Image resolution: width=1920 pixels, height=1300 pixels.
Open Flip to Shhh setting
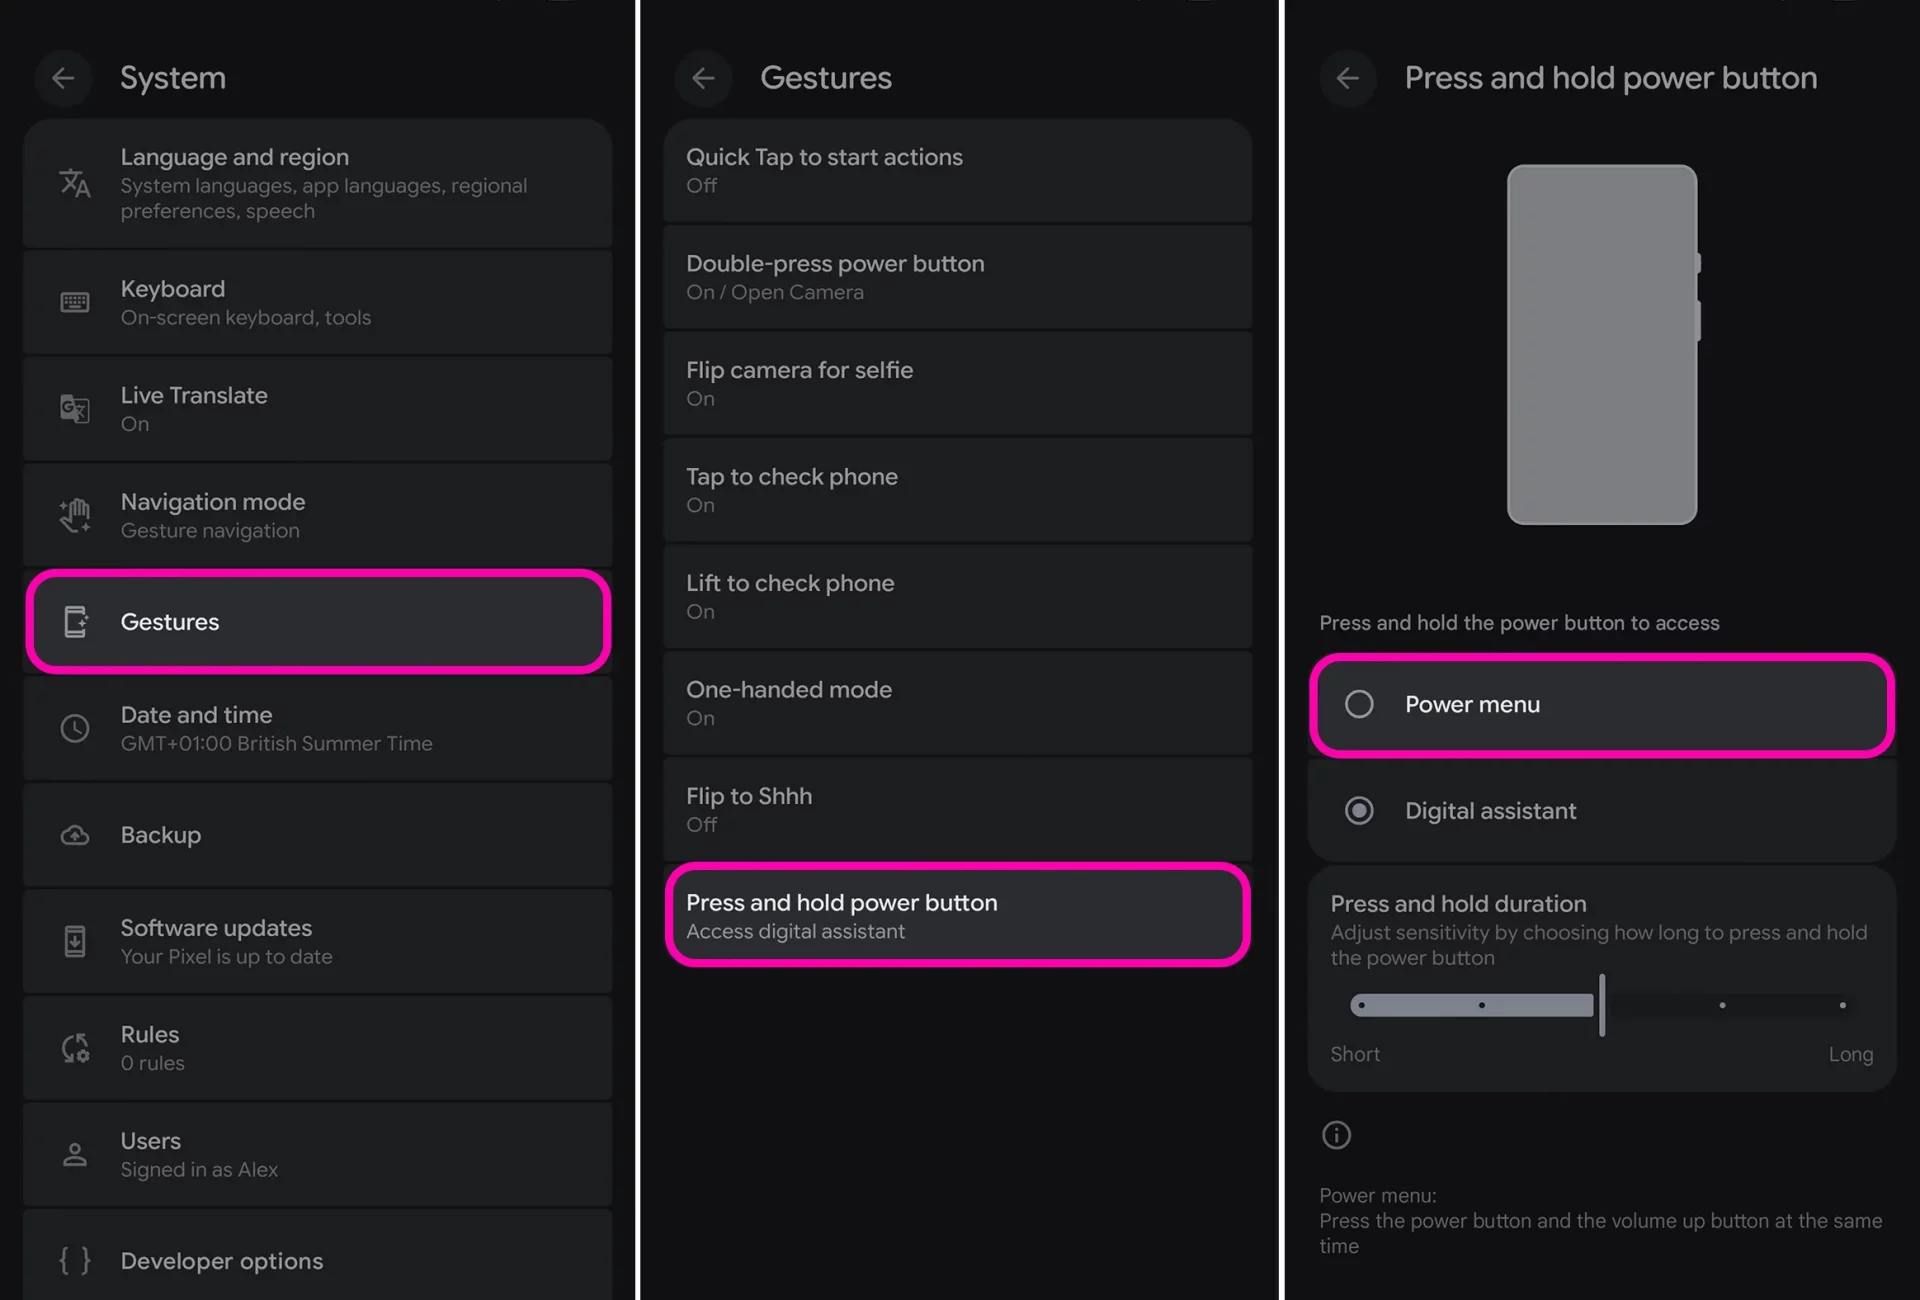pos(956,809)
